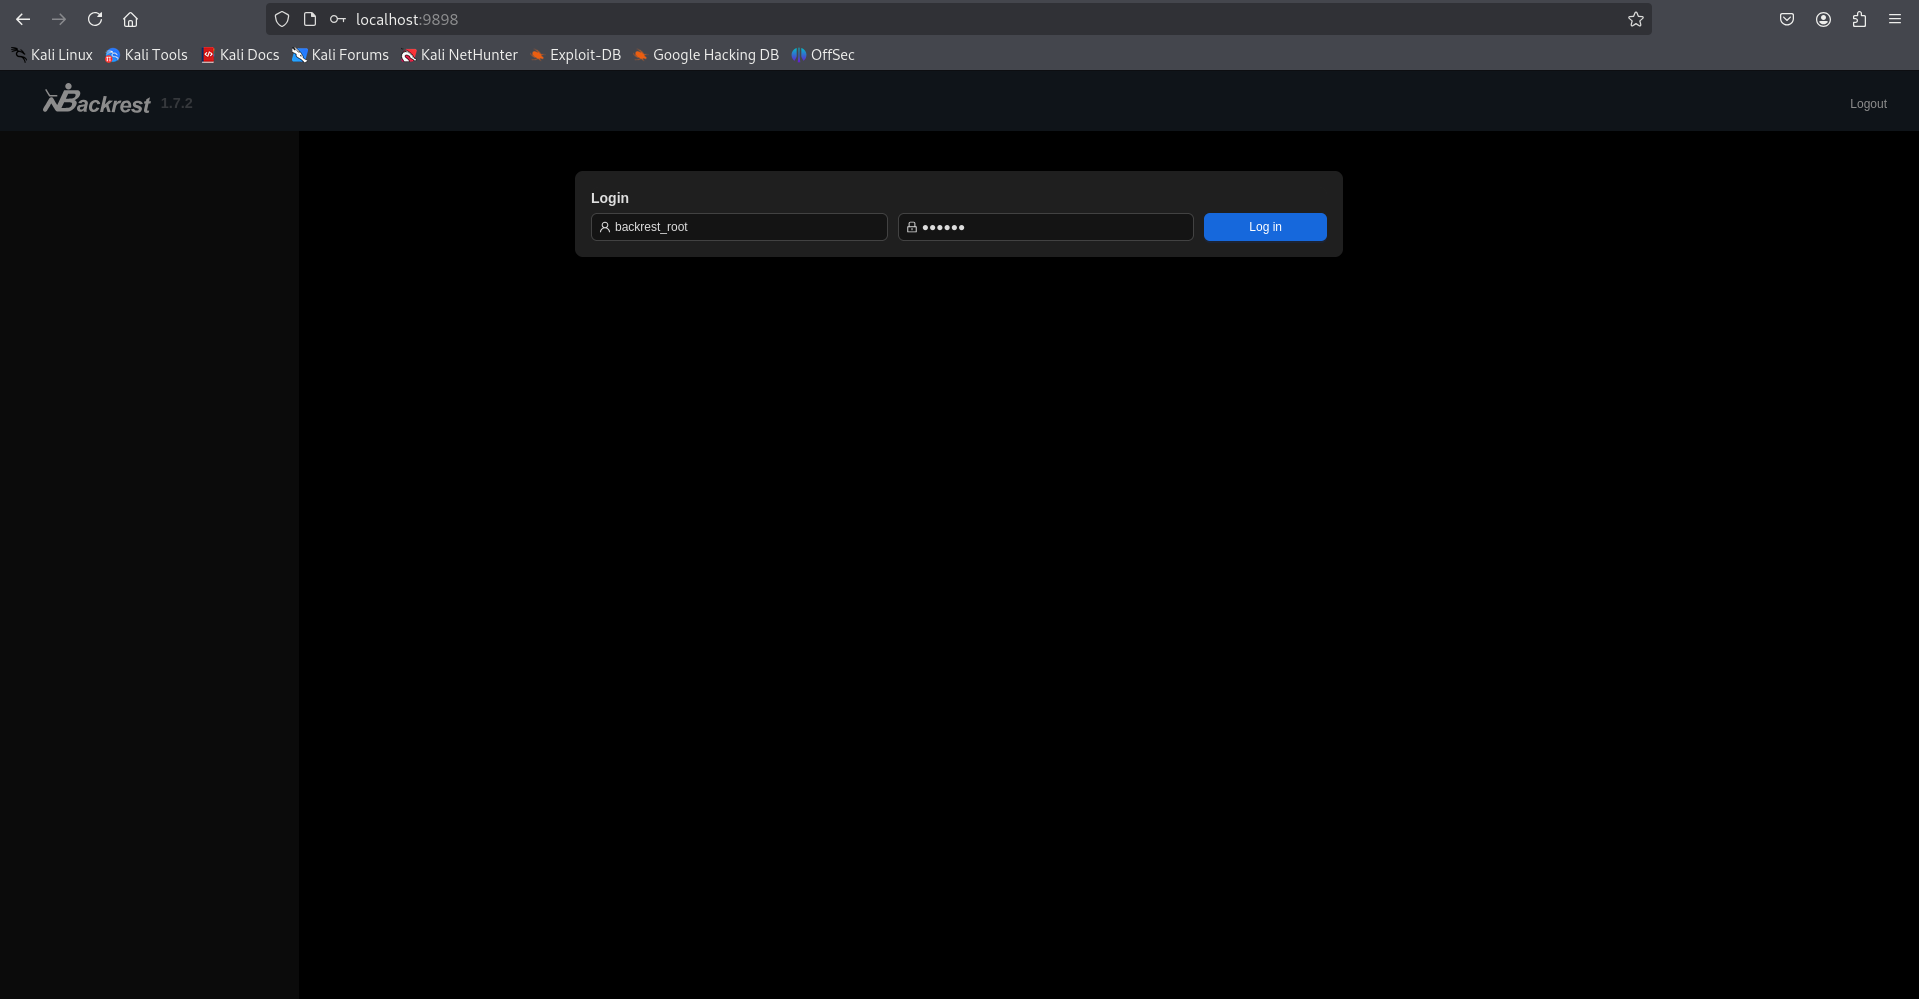Open the Kali Tools bookmark
This screenshot has width=1919, height=999.
click(x=146, y=55)
